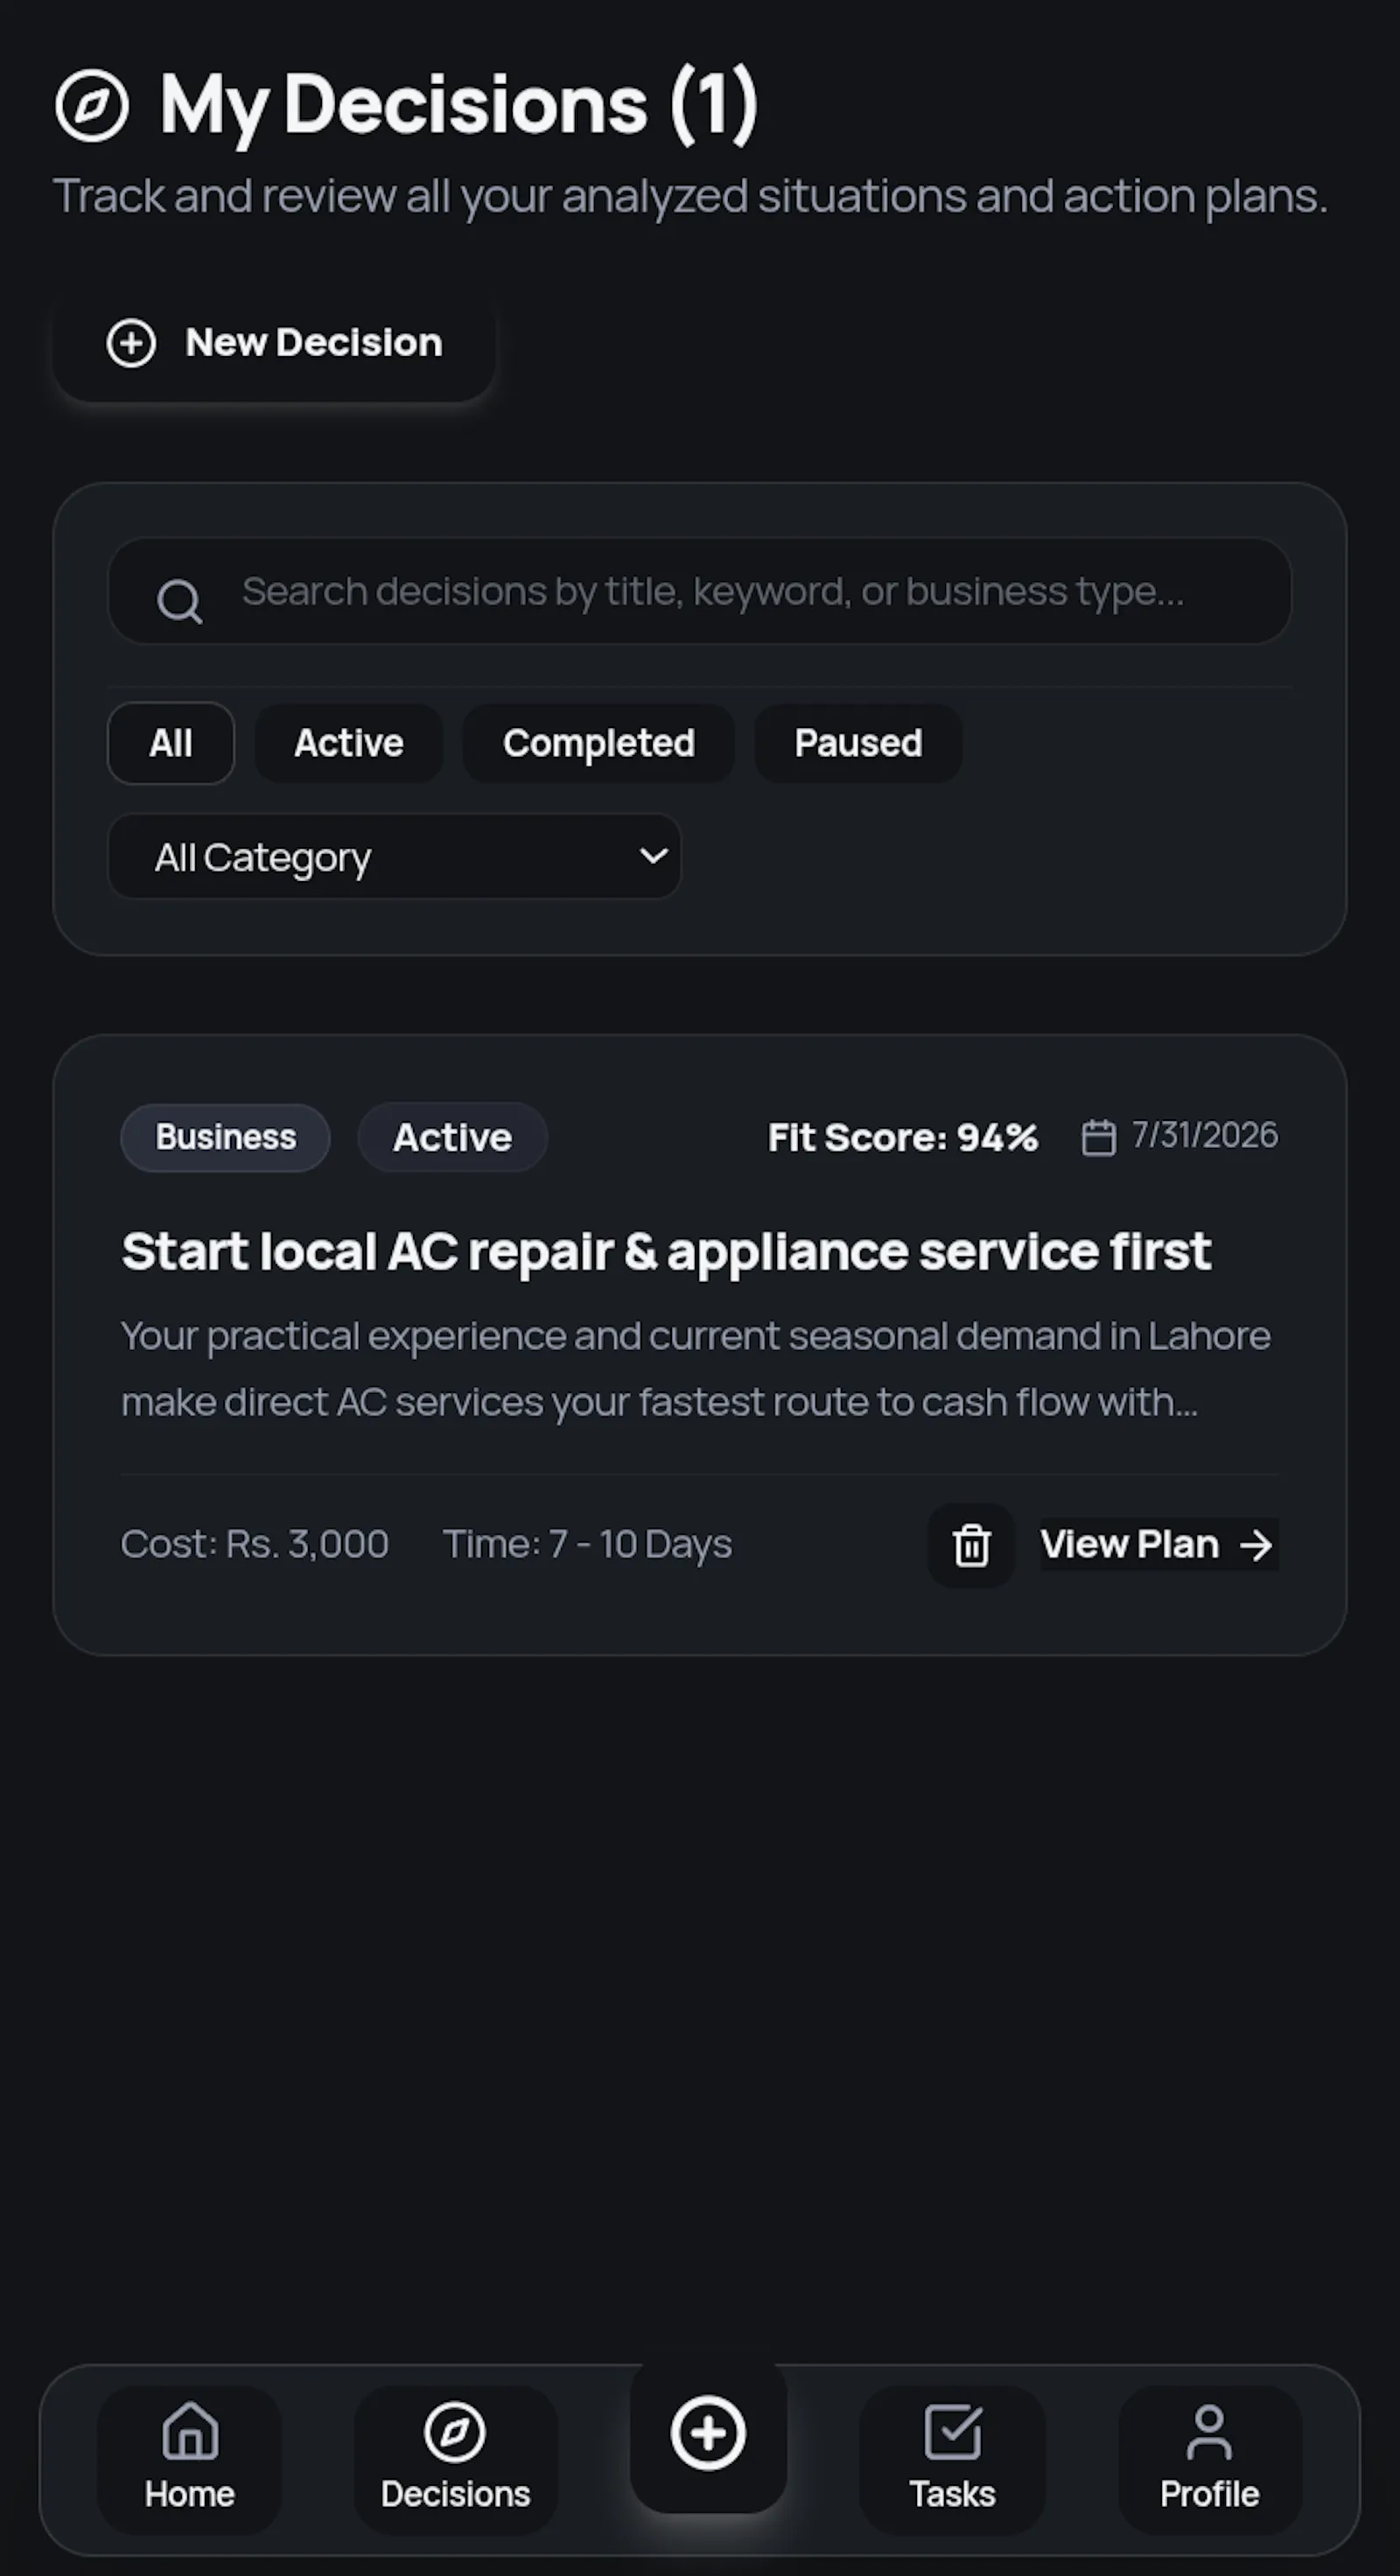Open Profile from bottom navigation
This screenshot has height=2576, width=1400.
click(1209, 2459)
